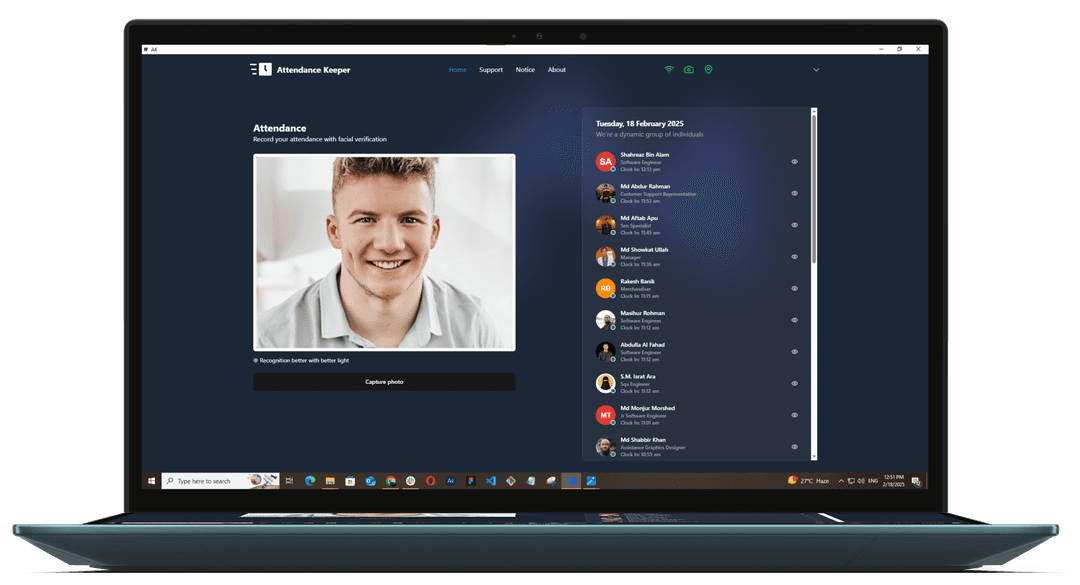Click the attendance list scrollbar thumb

coord(814,190)
